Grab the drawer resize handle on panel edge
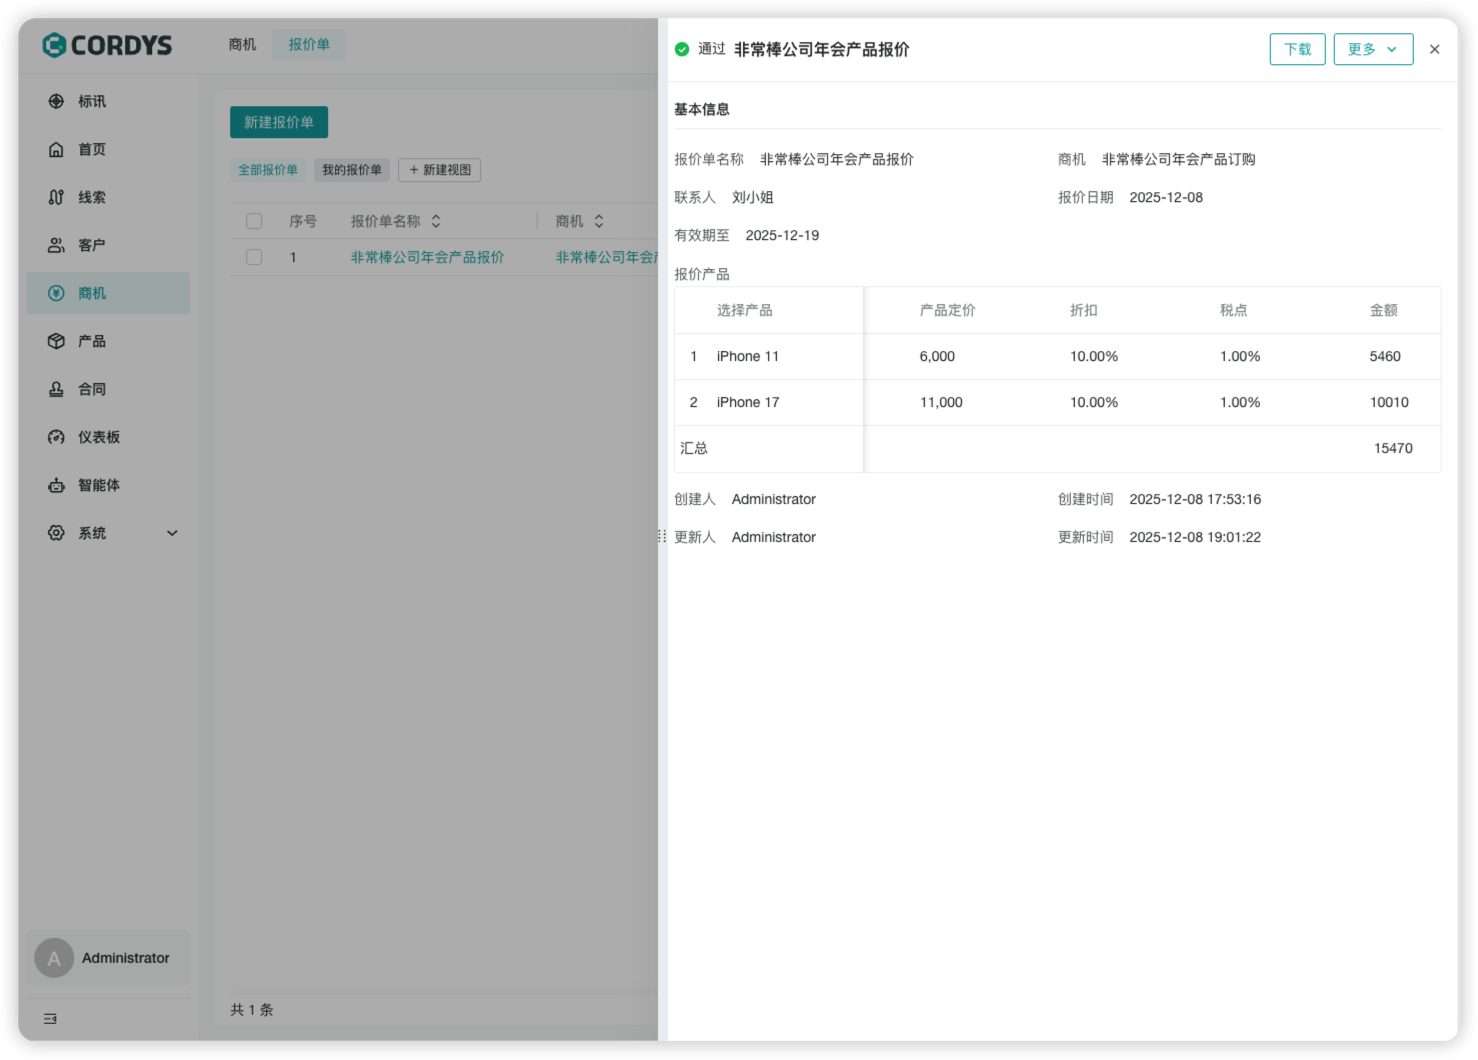Screen dimensions: 1478x1060 [x=662, y=536]
